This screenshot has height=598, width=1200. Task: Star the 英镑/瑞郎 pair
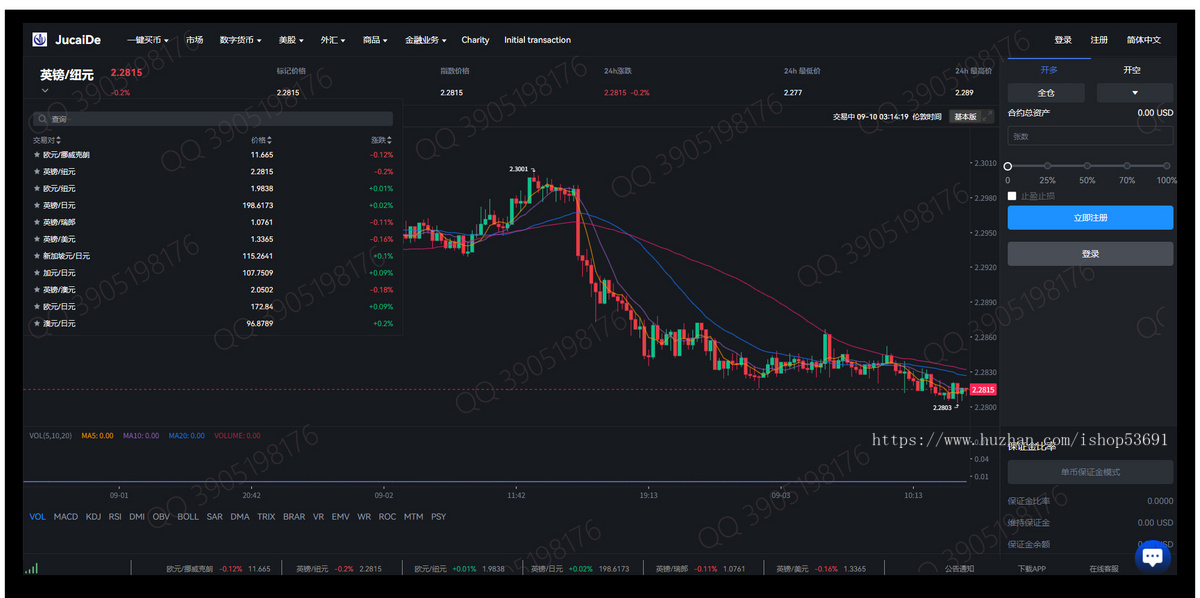(37, 222)
